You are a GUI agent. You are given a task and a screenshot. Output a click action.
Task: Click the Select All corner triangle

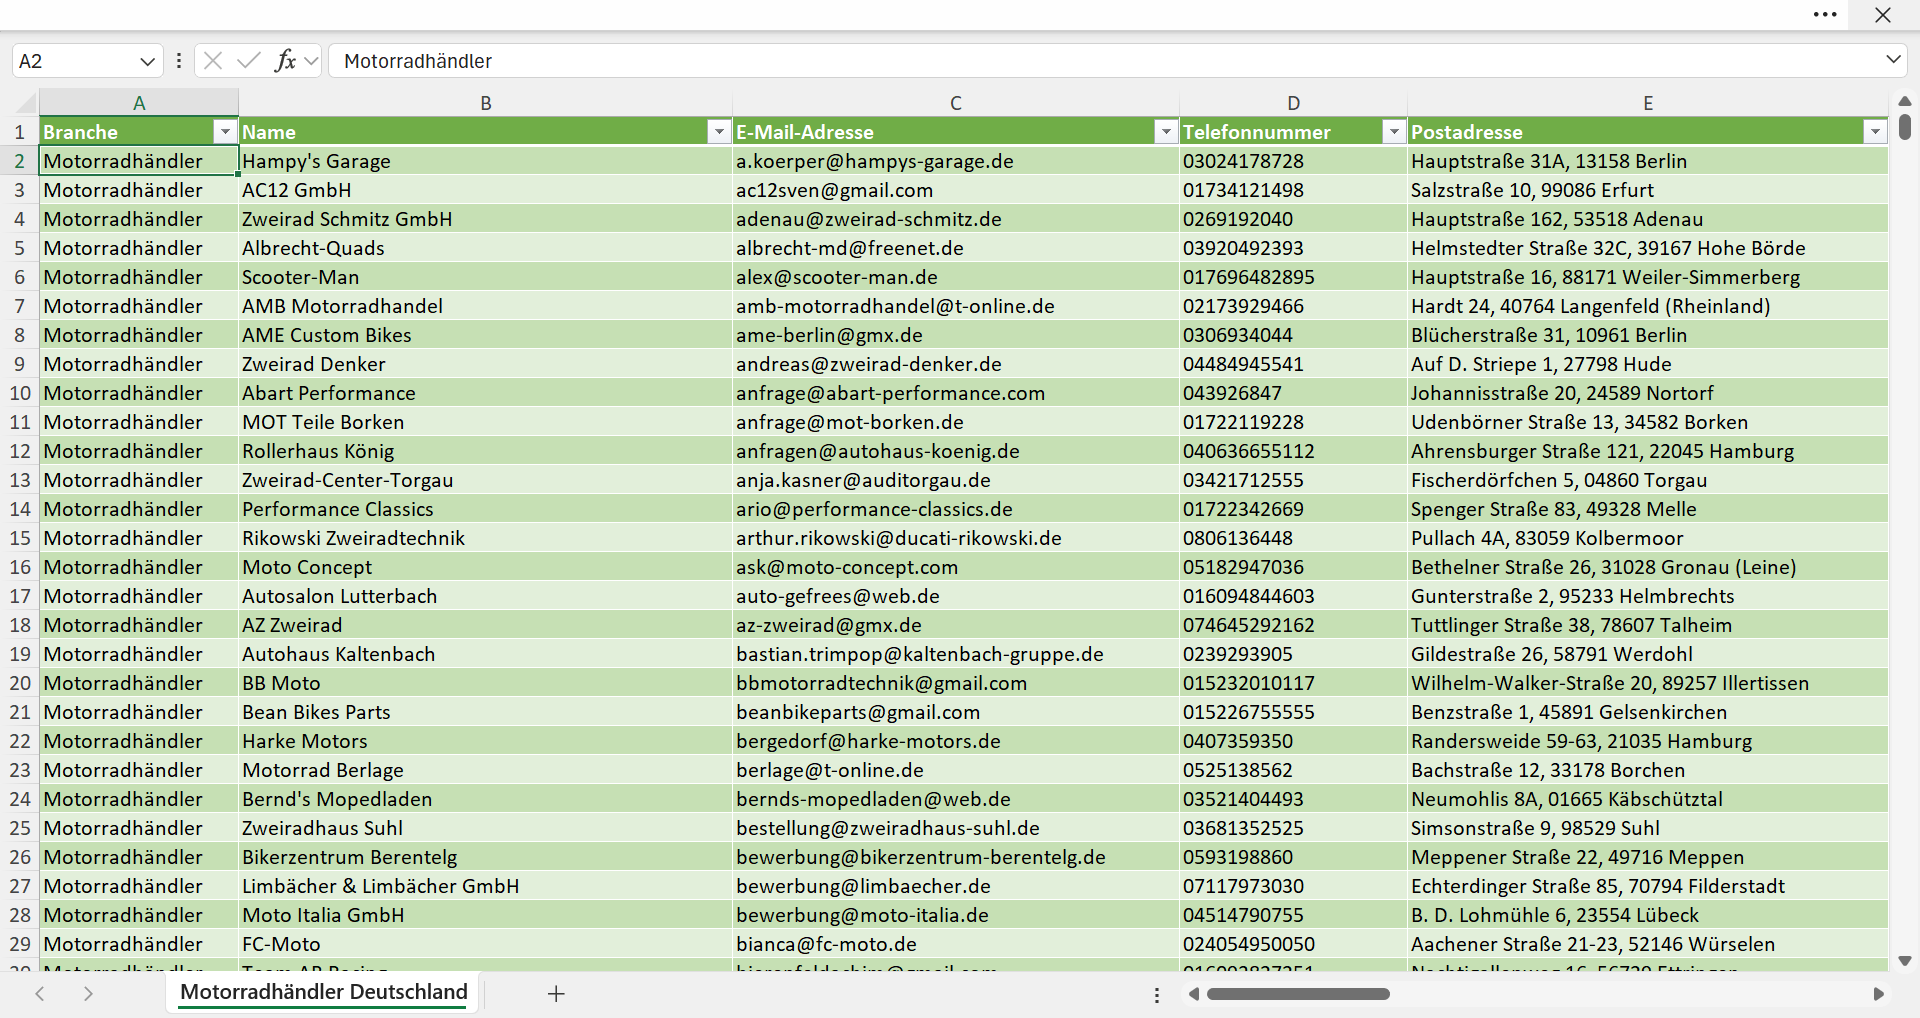[26, 103]
